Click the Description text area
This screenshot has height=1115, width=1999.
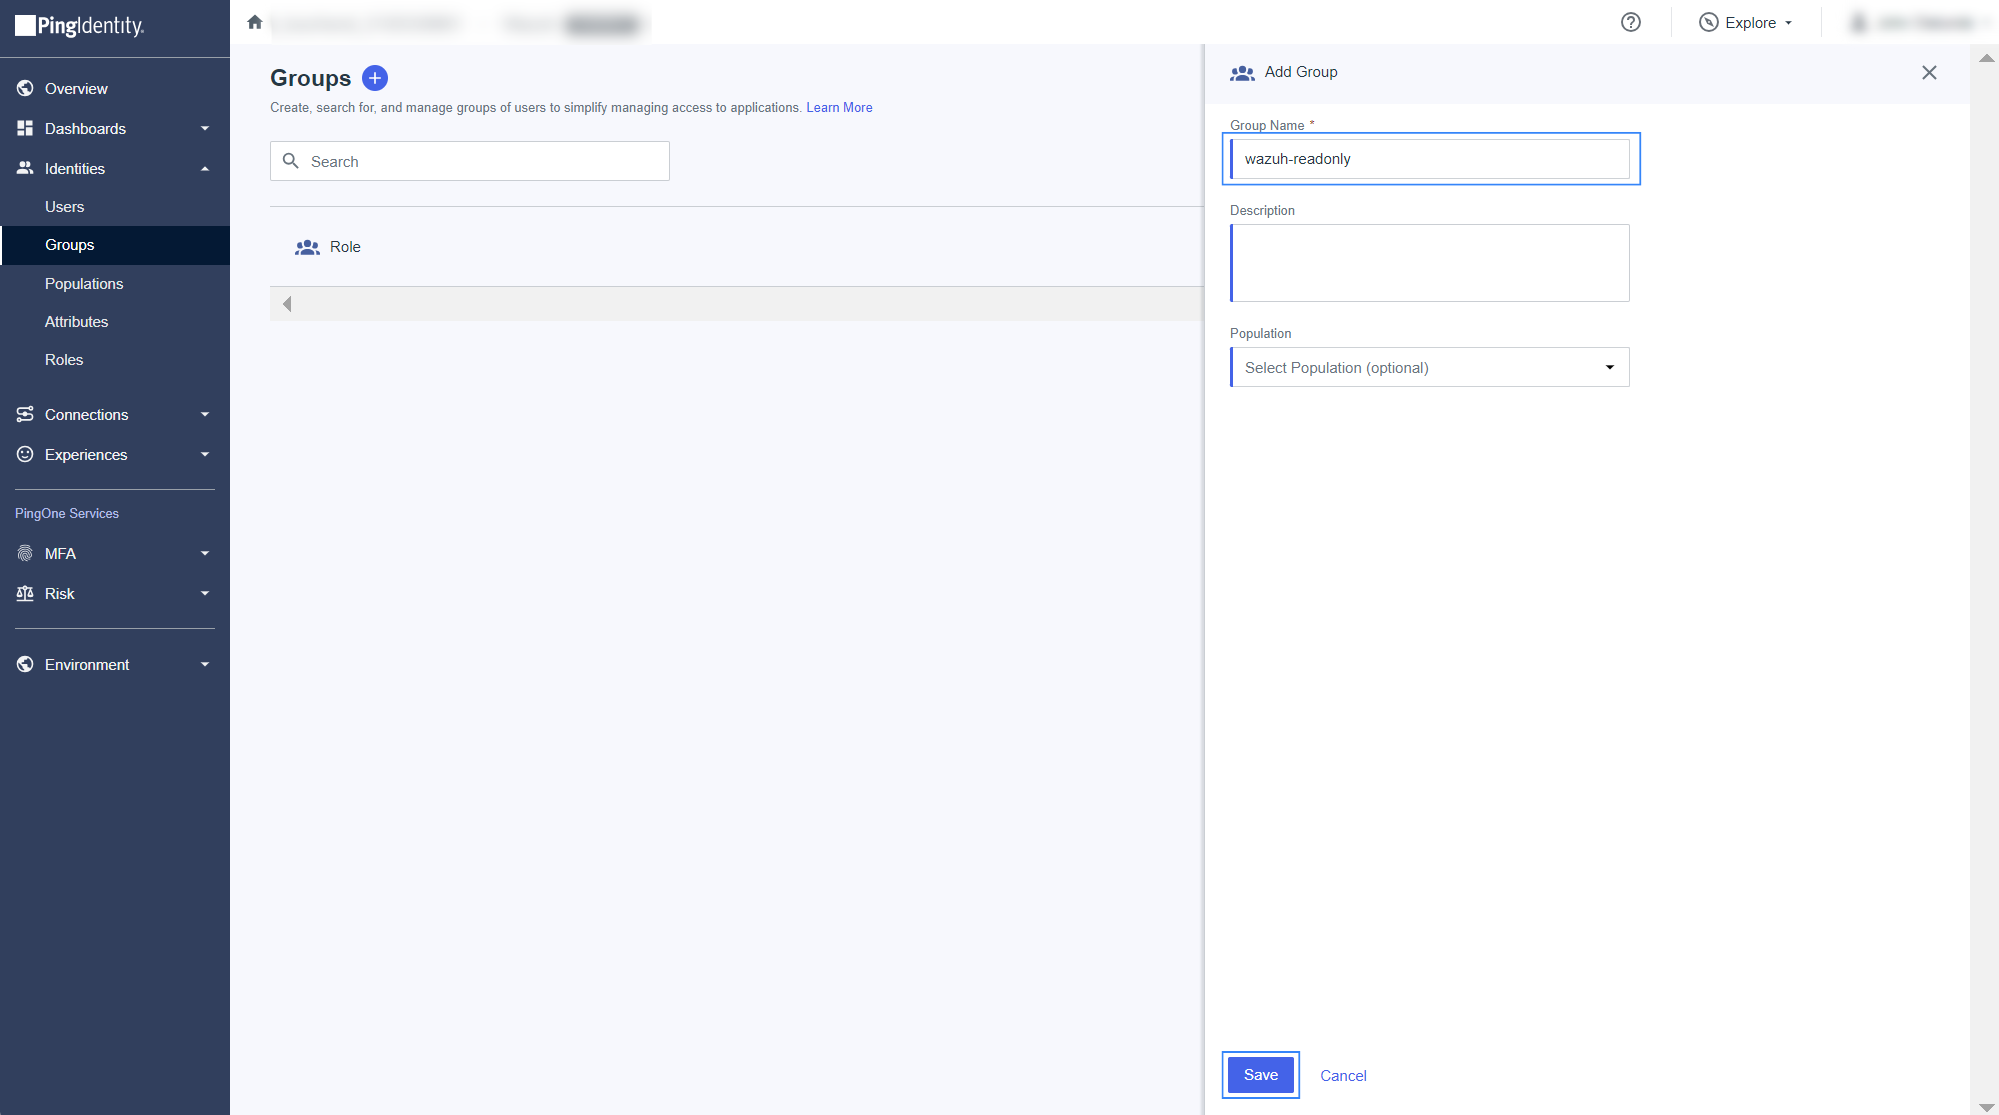pyautogui.click(x=1429, y=262)
